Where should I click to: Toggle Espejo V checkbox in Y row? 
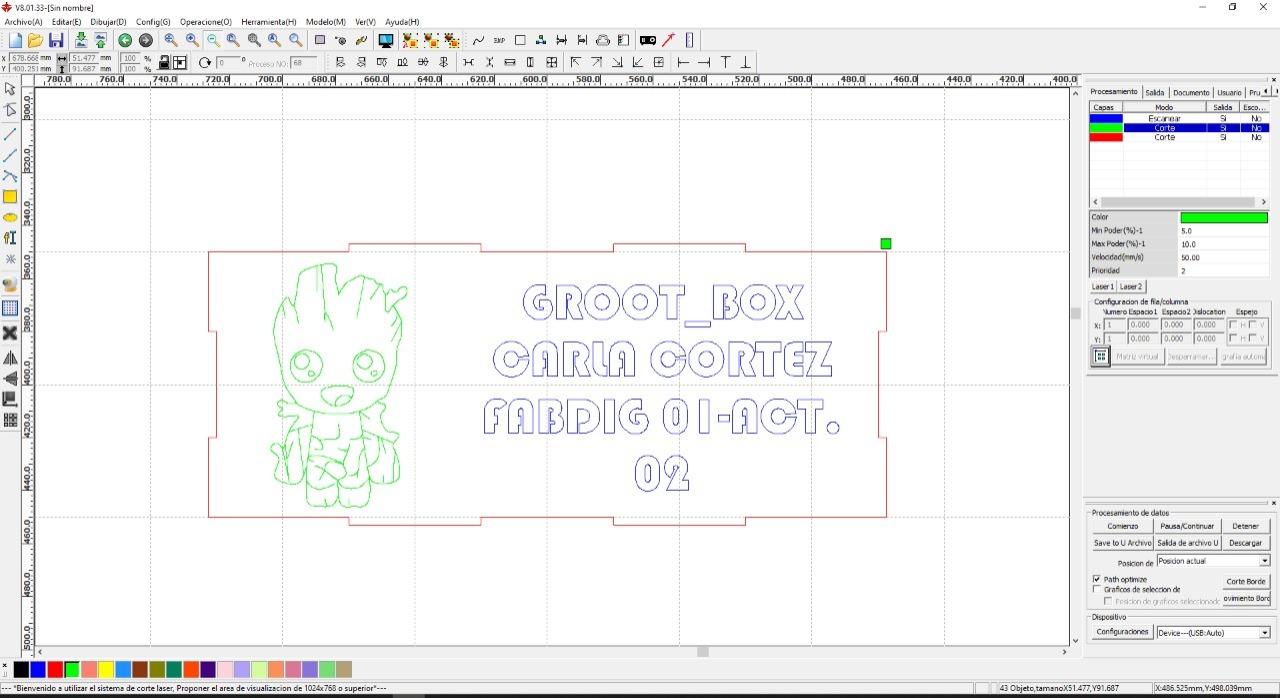(x=1252, y=338)
